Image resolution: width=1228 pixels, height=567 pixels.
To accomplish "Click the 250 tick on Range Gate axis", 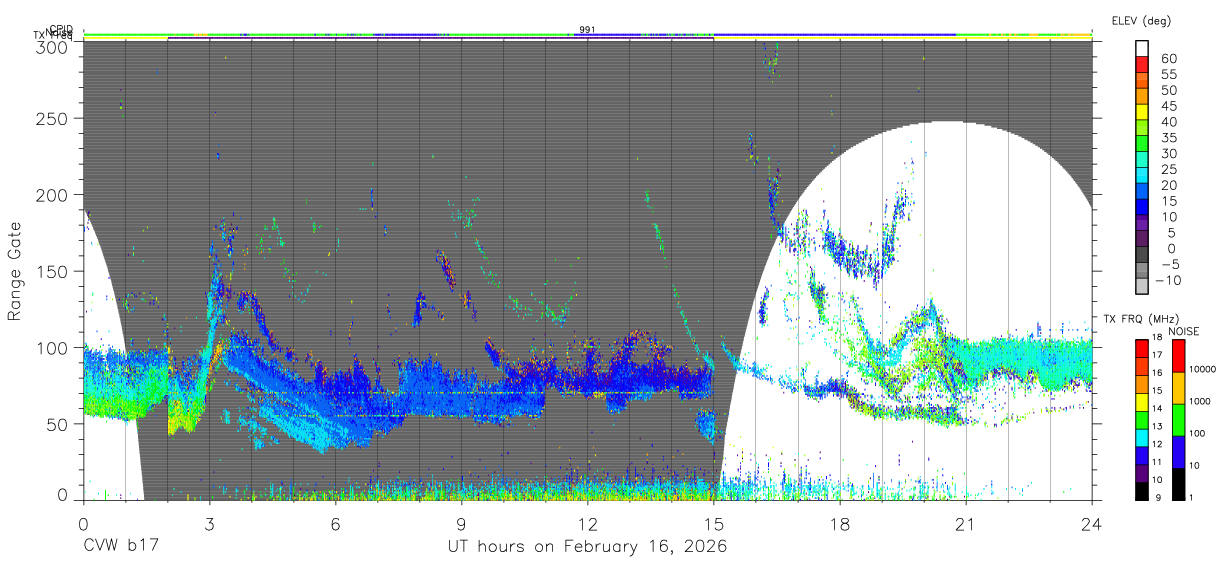I will coord(52,118).
